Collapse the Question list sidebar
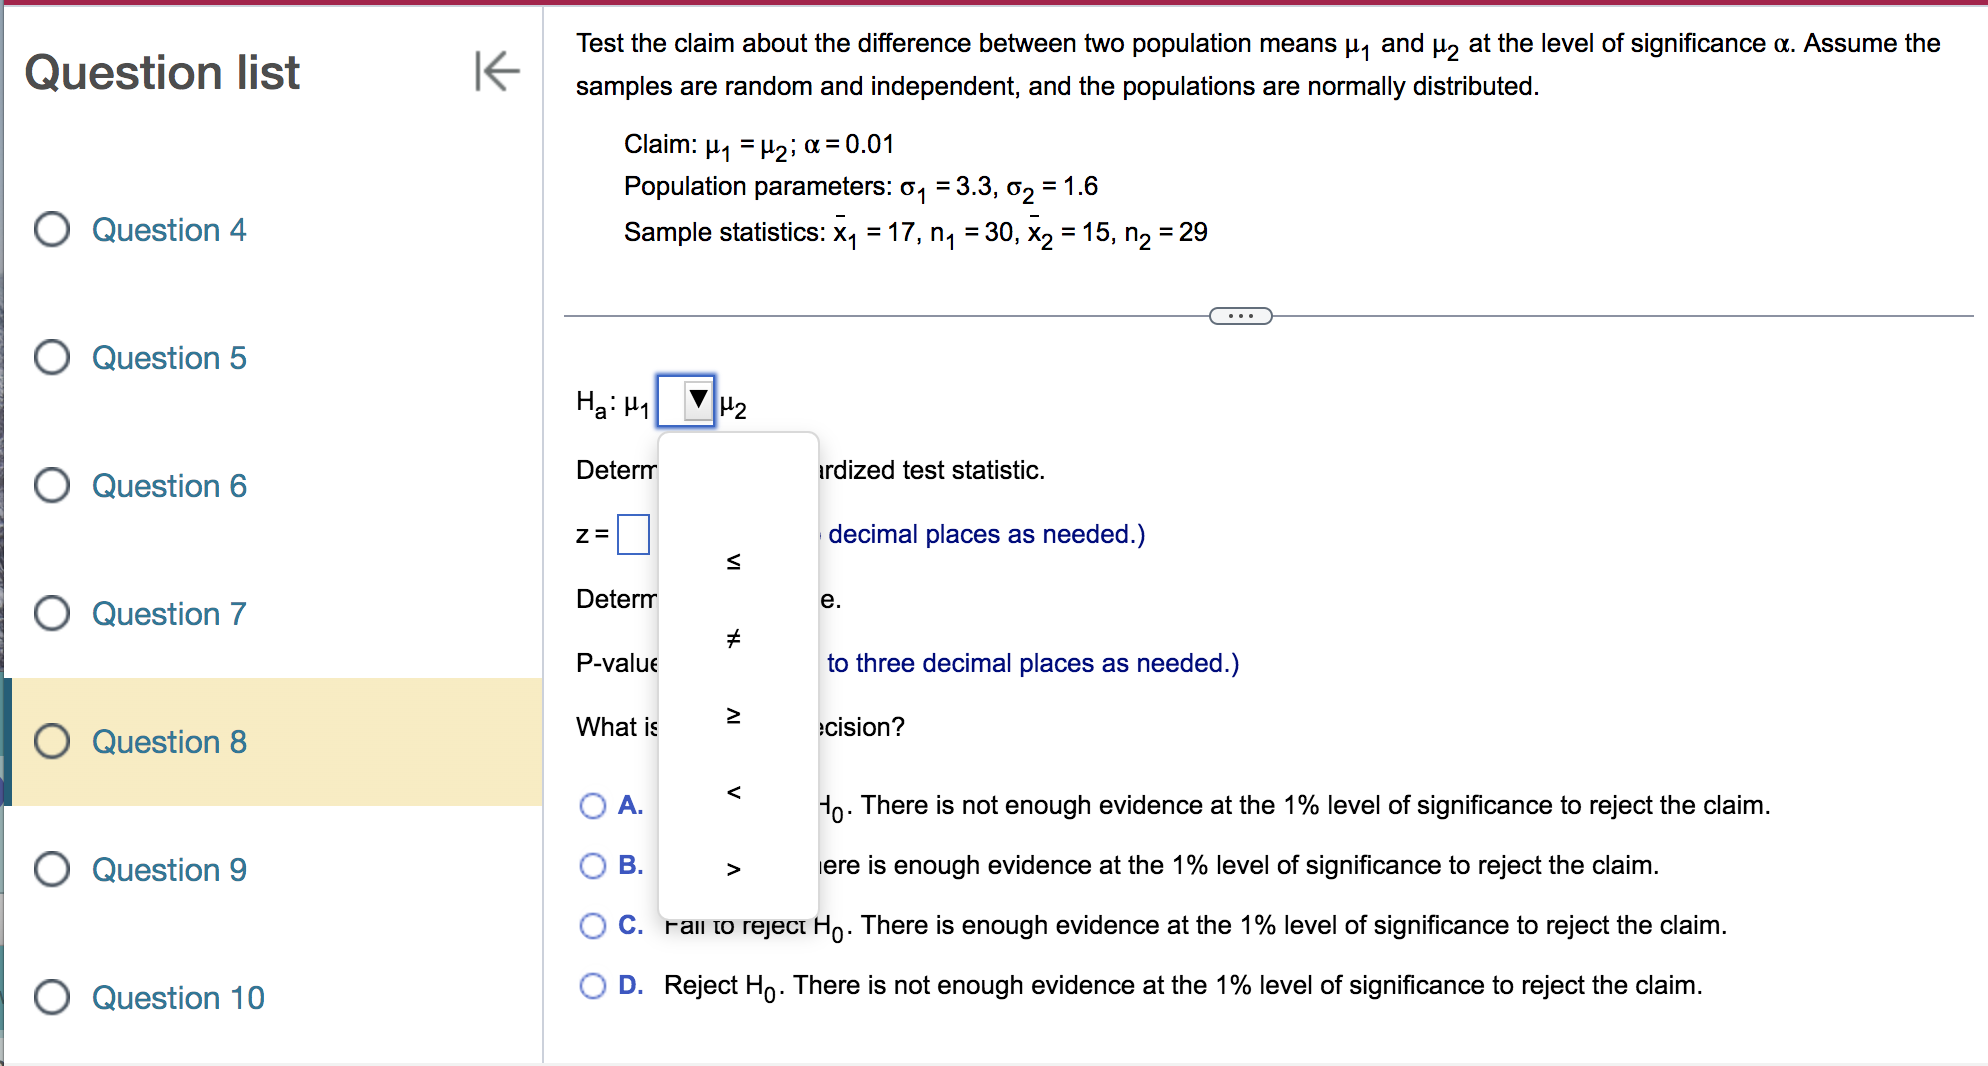This screenshot has height=1066, width=1988. coord(497,72)
